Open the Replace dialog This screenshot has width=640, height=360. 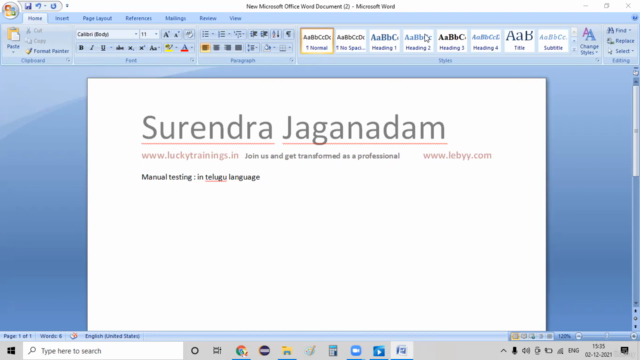pos(621,41)
